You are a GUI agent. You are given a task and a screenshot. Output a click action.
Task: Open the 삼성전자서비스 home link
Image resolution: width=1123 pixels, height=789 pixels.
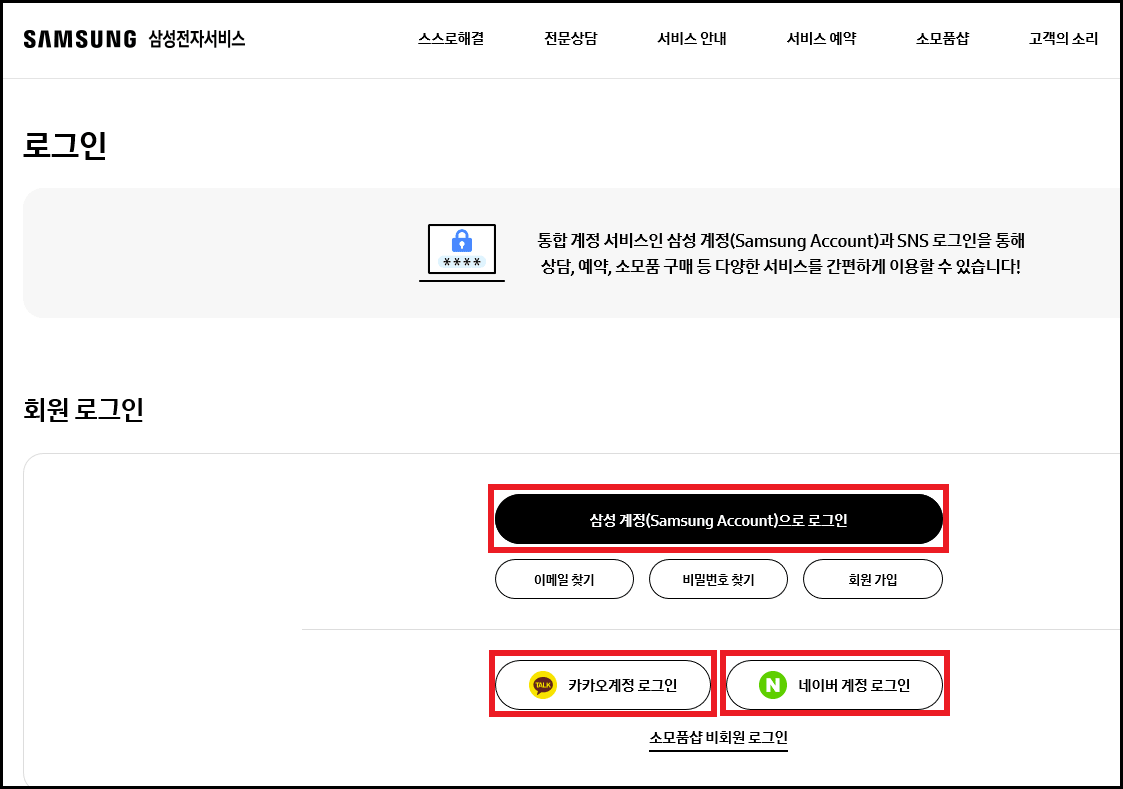click(x=197, y=39)
